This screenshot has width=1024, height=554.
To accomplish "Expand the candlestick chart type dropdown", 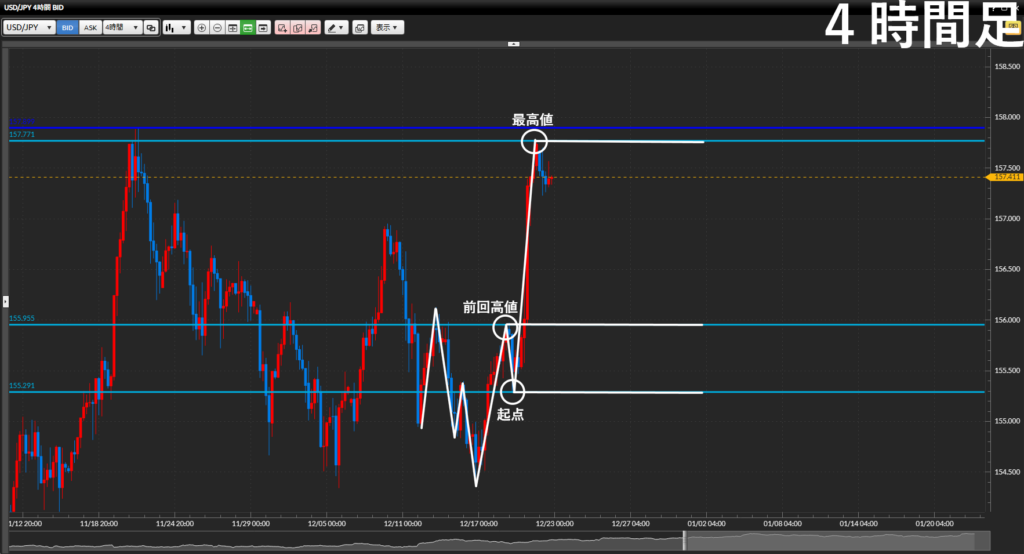I will click(x=176, y=28).
